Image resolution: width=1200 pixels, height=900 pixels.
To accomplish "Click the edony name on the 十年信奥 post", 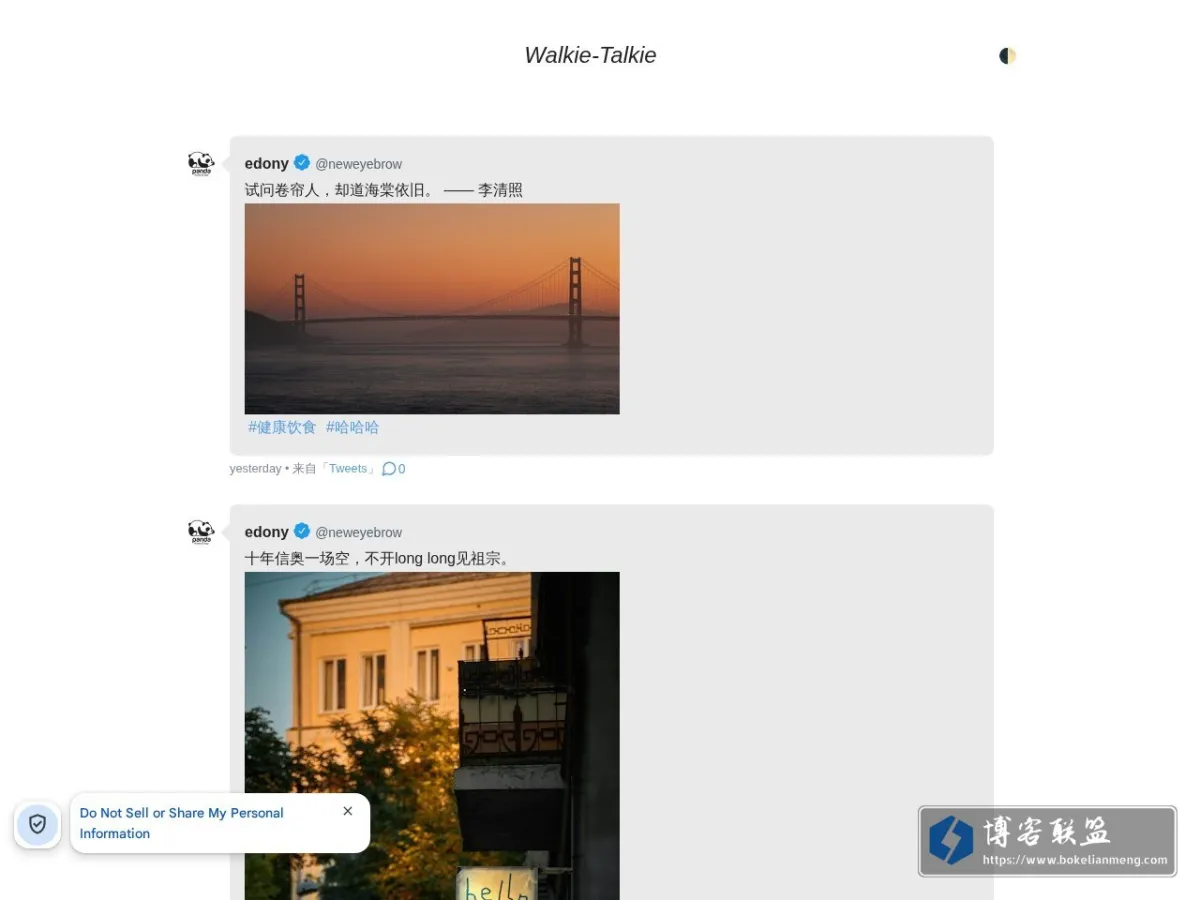I will [267, 531].
